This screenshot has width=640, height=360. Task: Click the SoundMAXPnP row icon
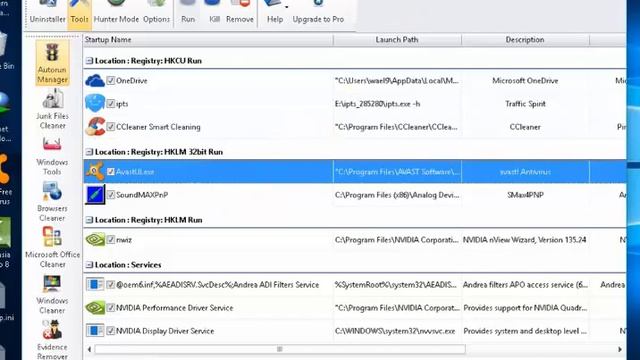95,195
